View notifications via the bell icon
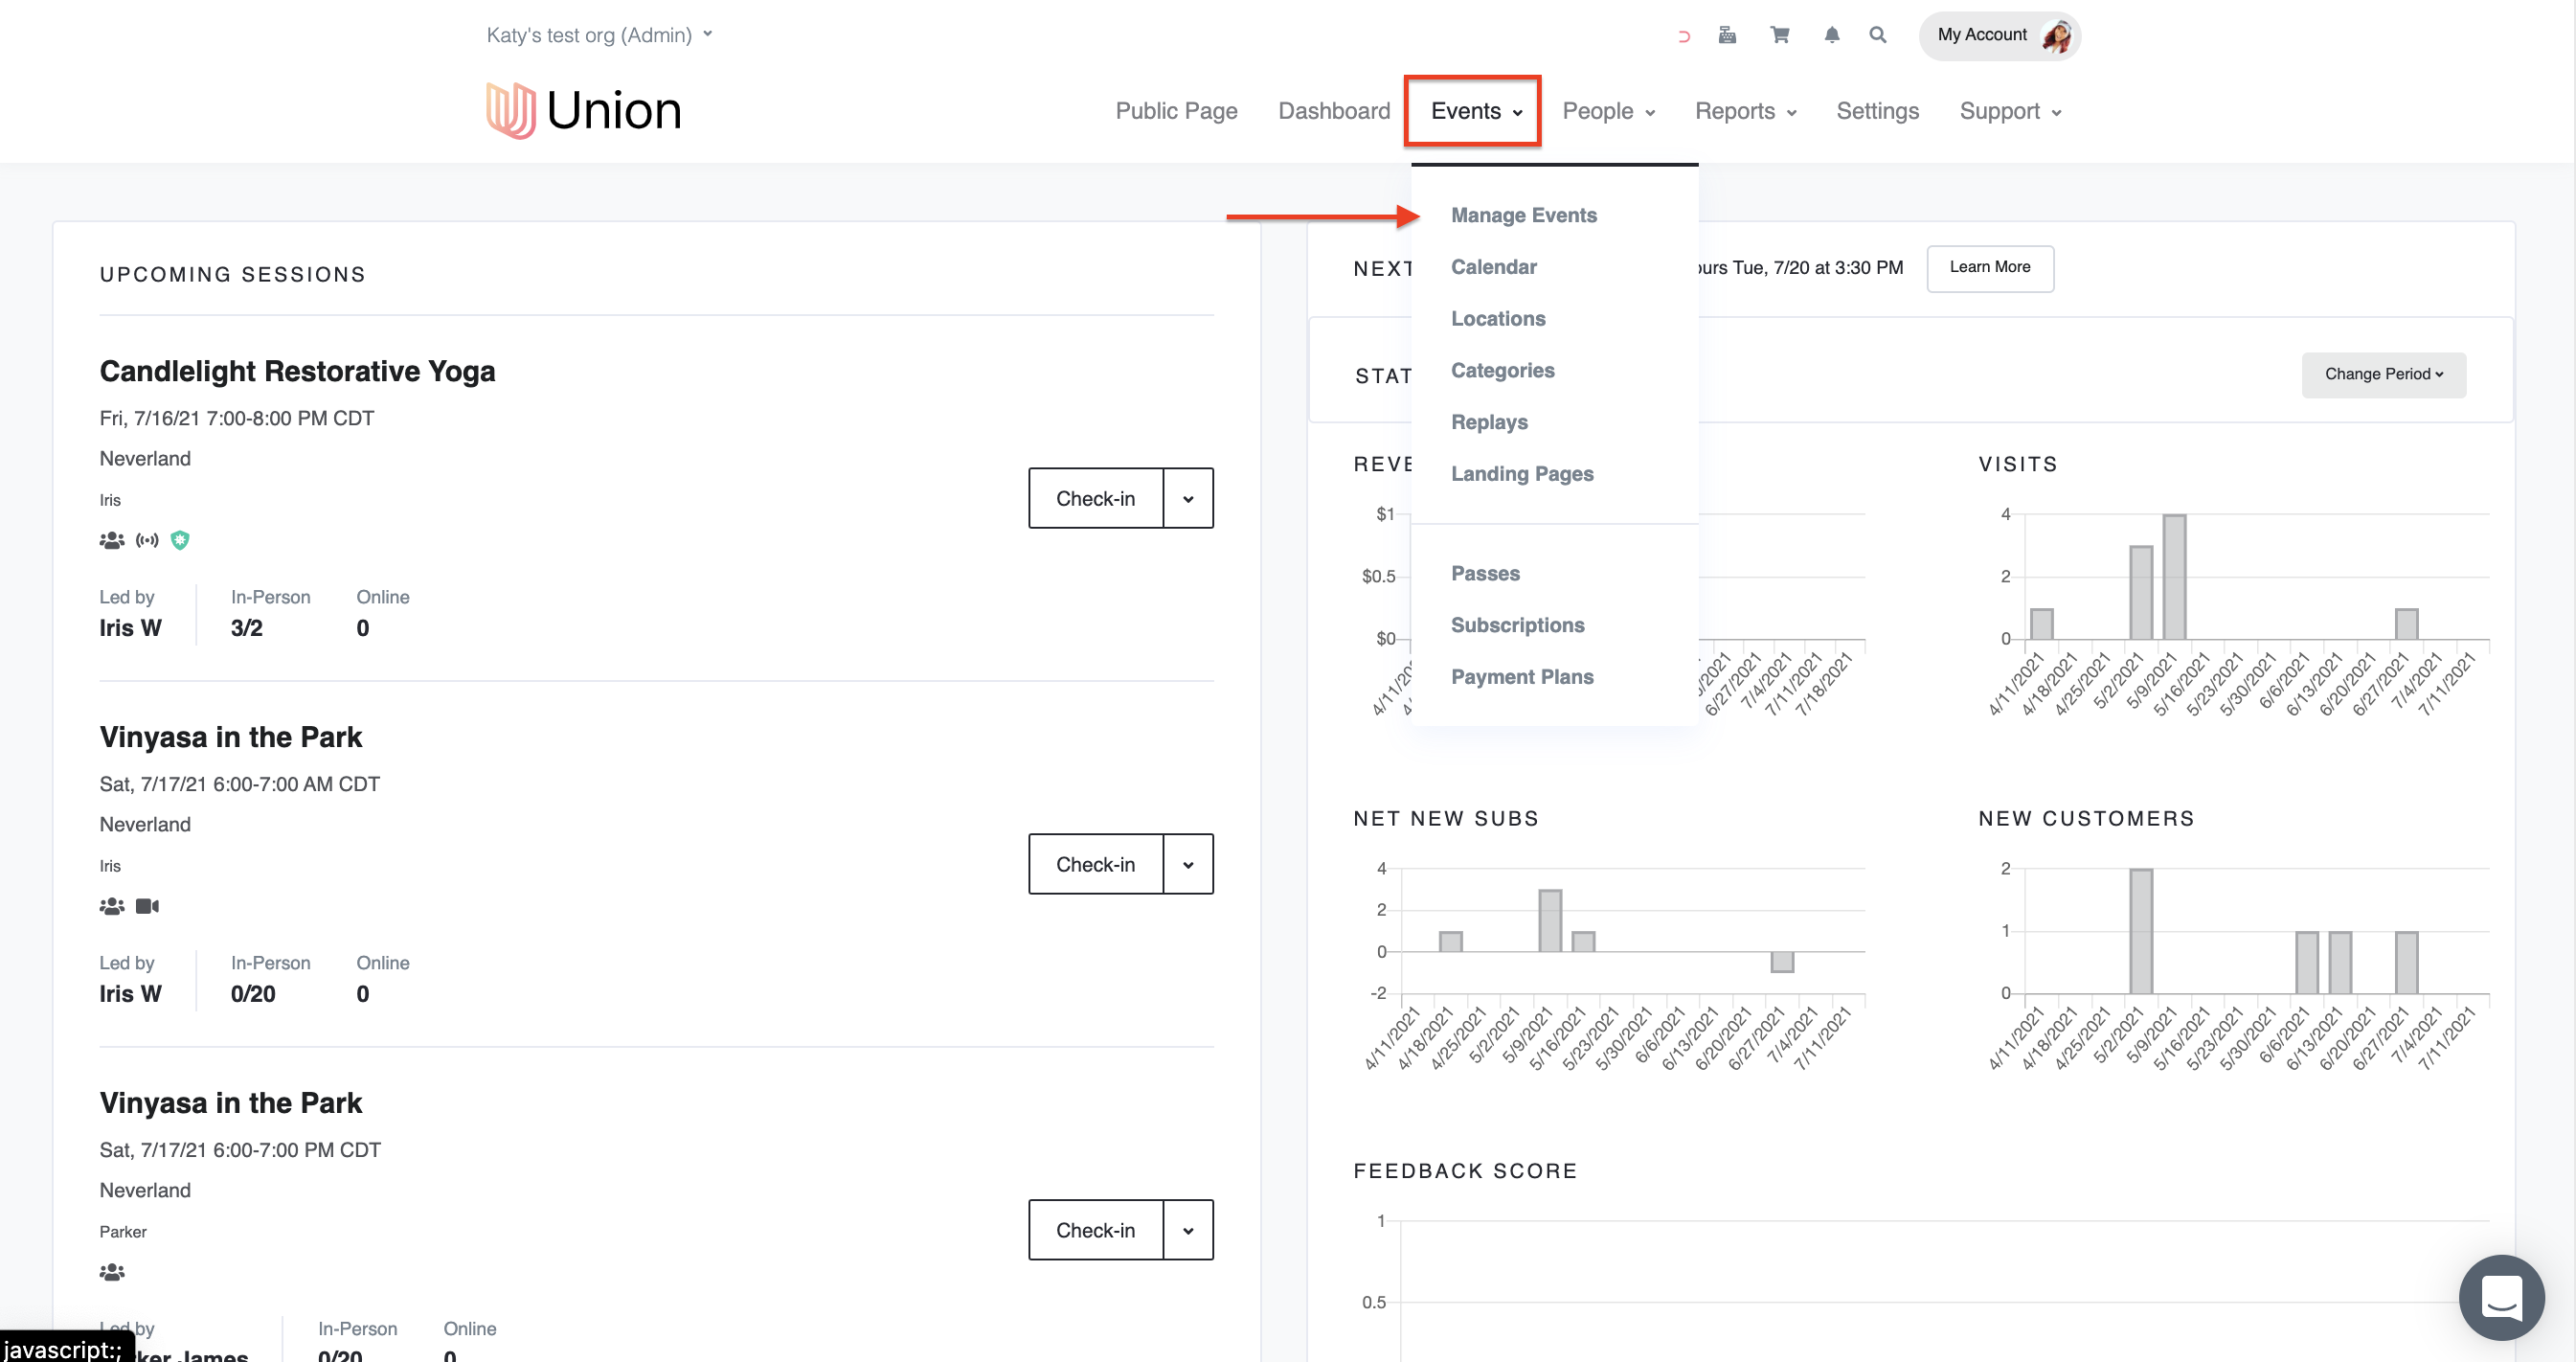 pyautogui.click(x=1831, y=35)
